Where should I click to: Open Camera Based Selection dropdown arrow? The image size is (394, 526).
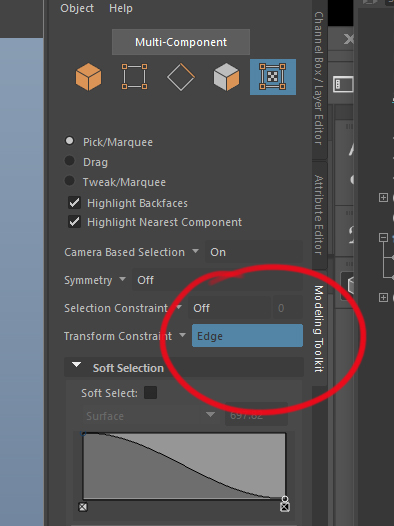point(195,251)
